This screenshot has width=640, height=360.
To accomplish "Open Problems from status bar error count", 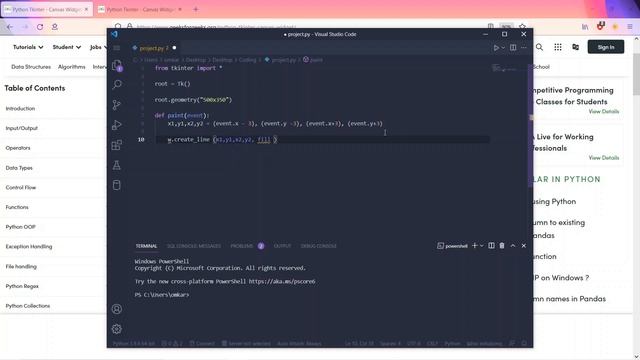I will pos(171,344).
